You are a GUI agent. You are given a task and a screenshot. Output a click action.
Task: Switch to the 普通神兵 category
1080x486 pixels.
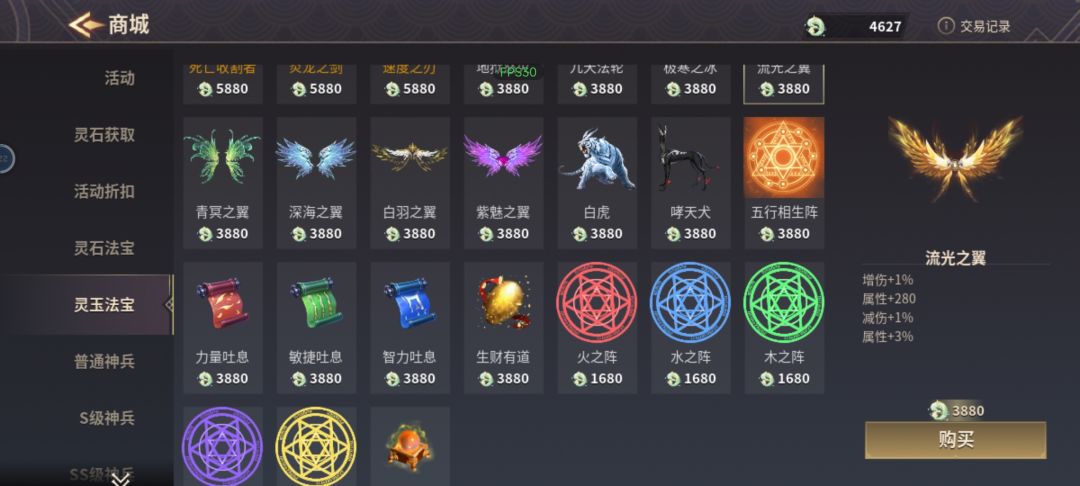(104, 361)
